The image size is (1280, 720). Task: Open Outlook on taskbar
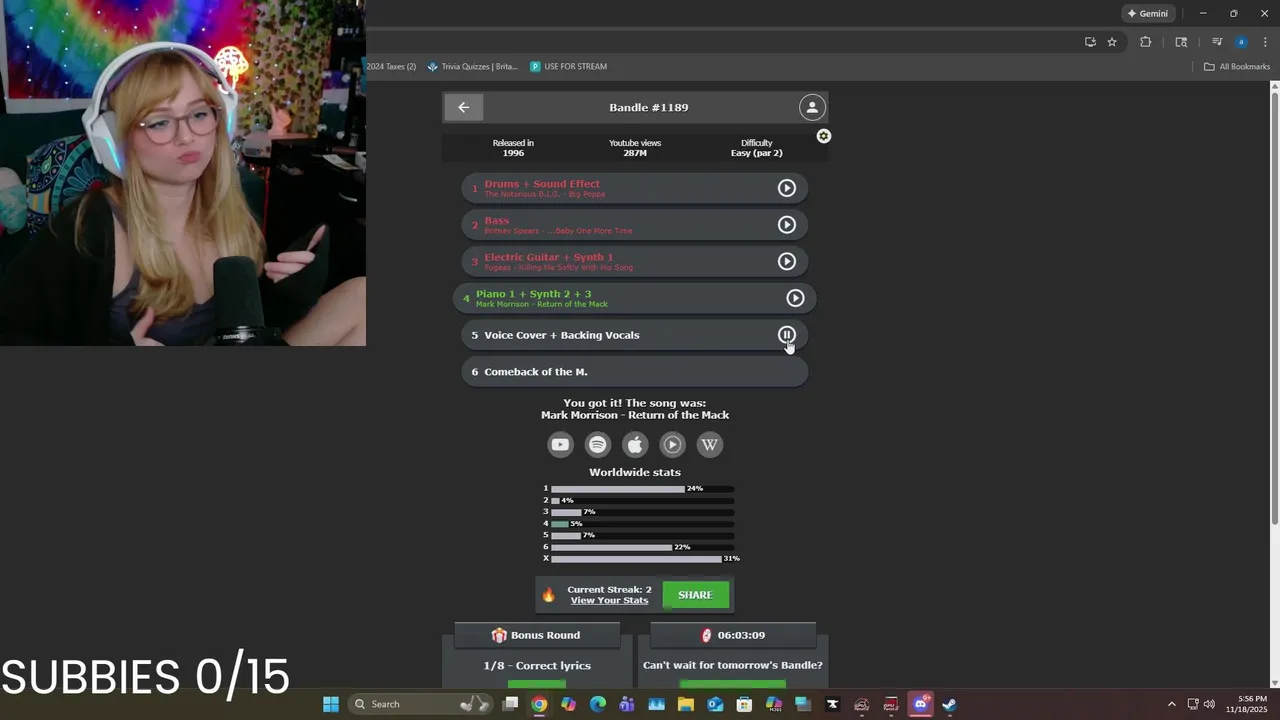(715, 704)
